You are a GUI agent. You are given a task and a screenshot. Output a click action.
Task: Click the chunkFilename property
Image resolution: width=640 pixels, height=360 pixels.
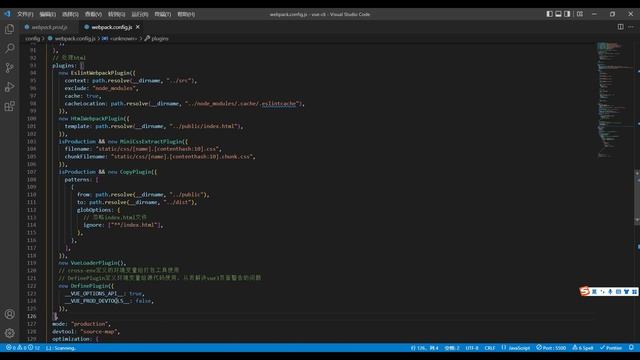click(85, 157)
